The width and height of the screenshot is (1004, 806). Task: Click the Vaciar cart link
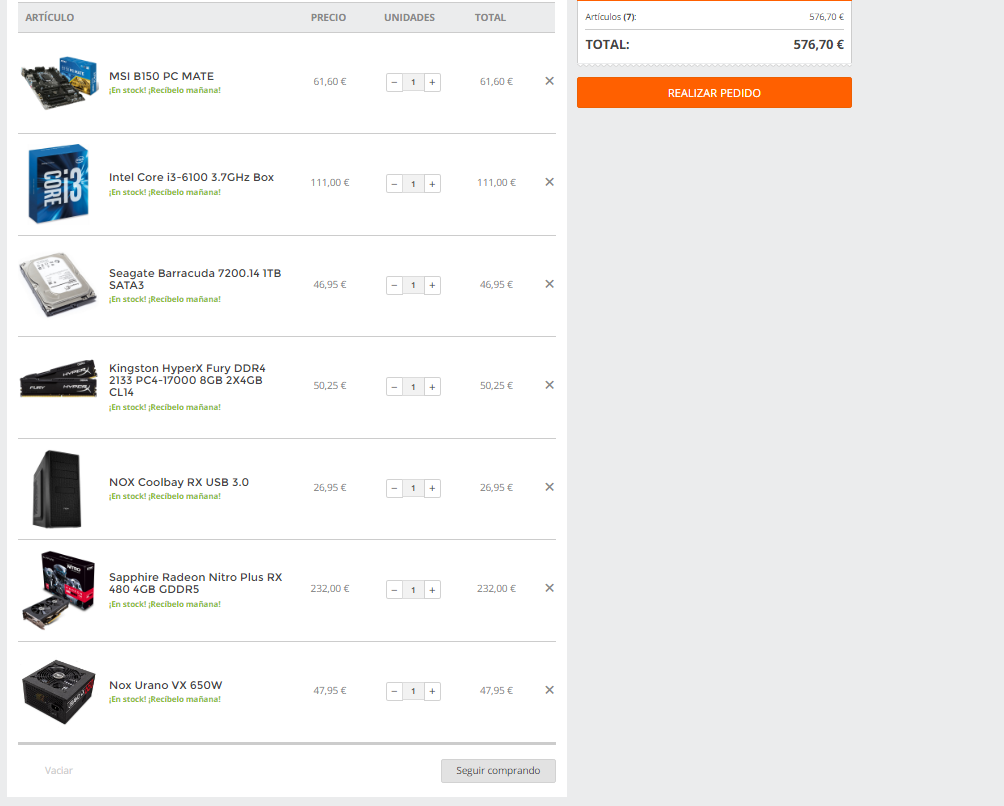click(58, 771)
